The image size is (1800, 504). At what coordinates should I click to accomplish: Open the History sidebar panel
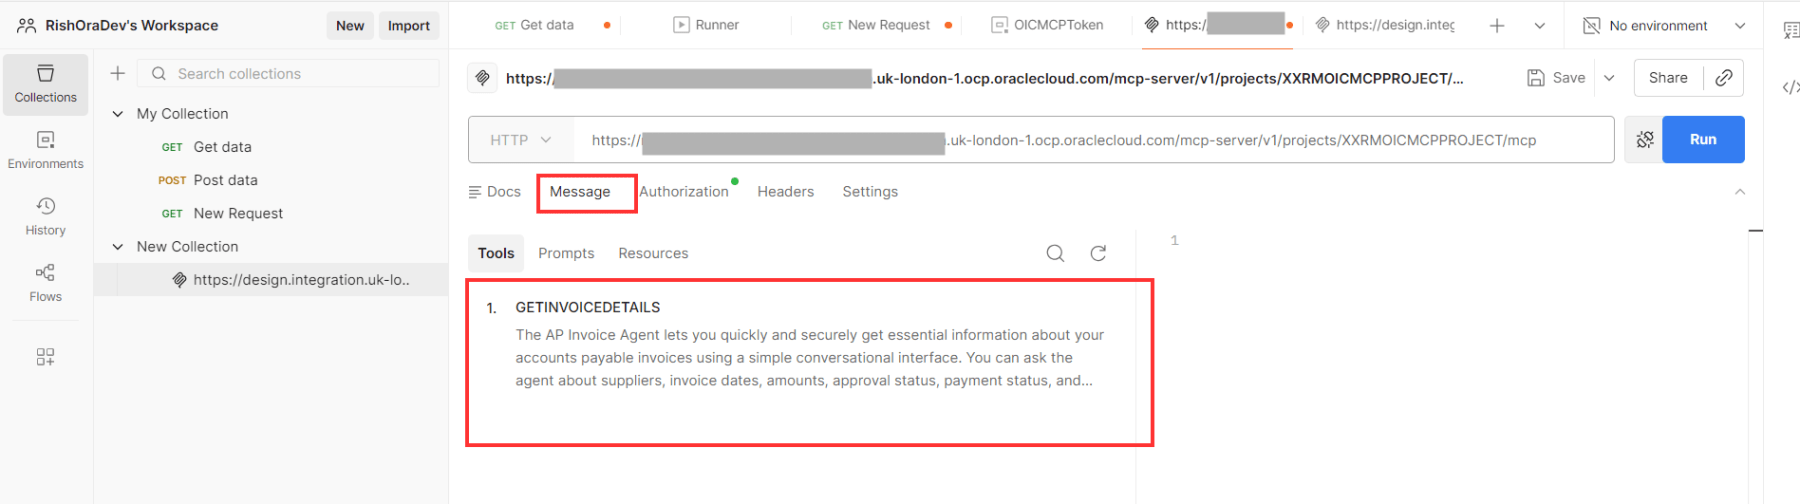click(x=45, y=216)
